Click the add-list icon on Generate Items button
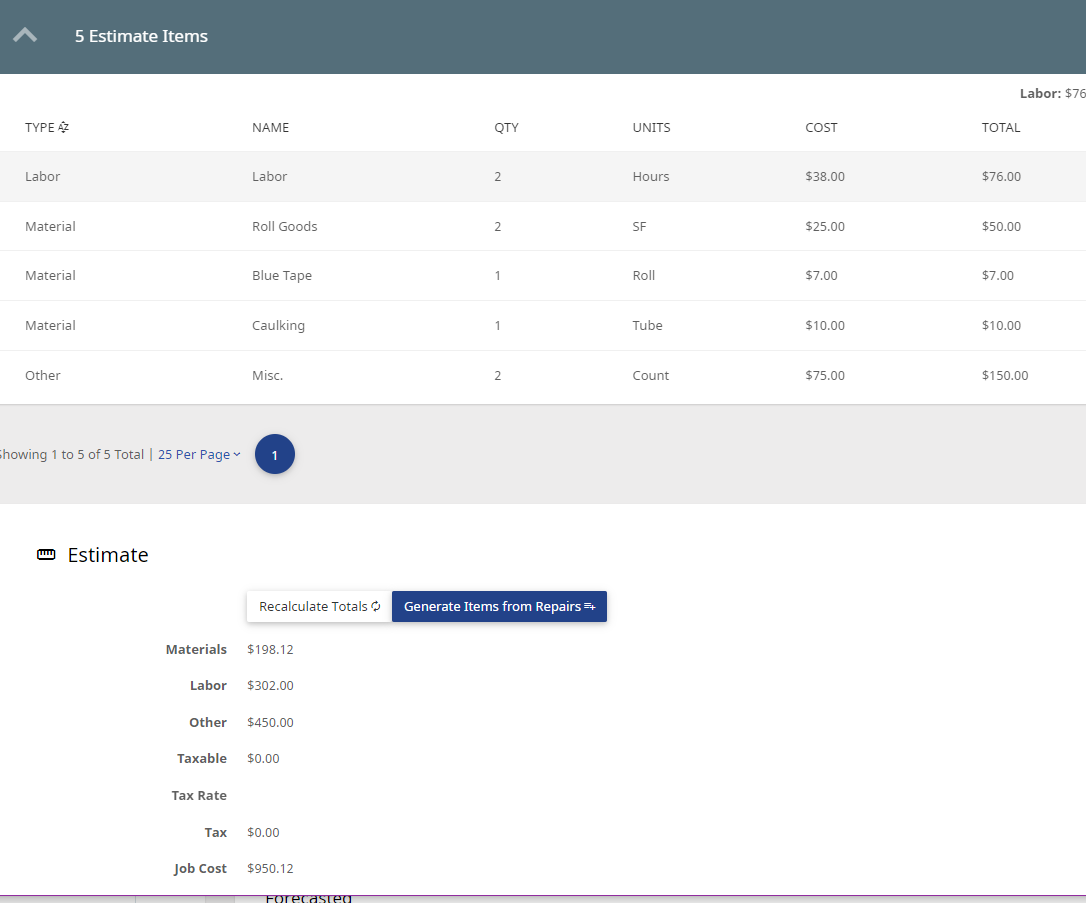The height and width of the screenshot is (903, 1086). point(589,606)
